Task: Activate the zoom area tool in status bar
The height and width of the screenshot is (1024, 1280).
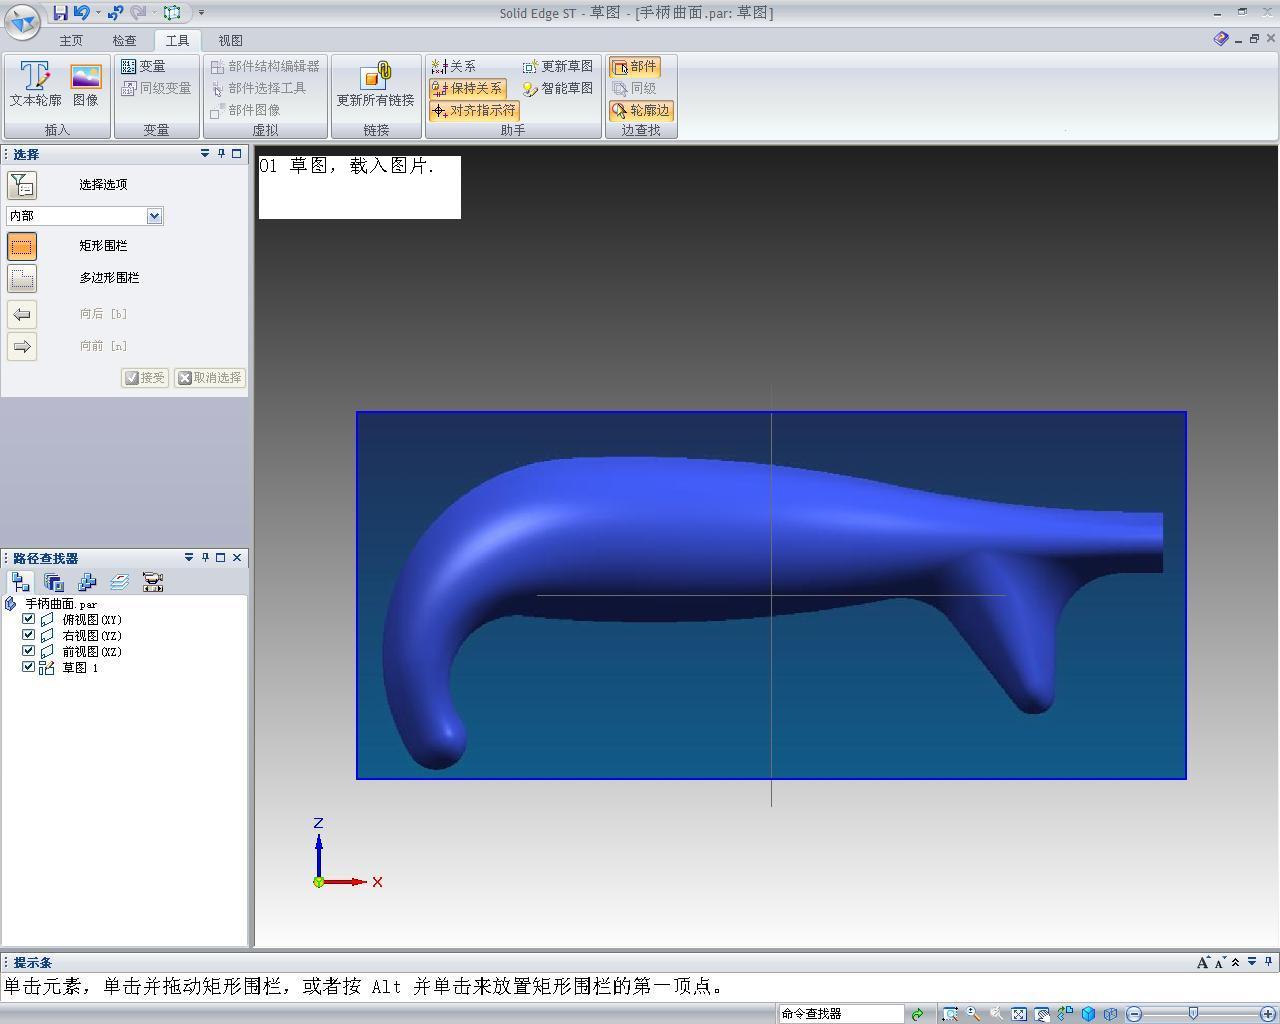Action: tap(950, 1014)
